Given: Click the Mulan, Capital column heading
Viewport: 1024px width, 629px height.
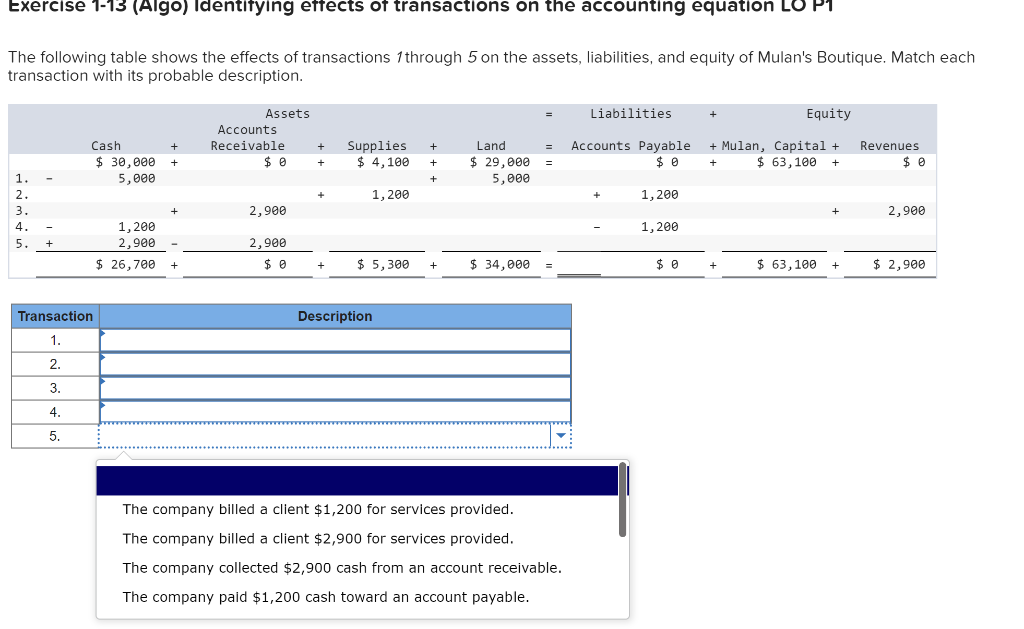Looking at the screenshot, I should click(x=774, y=146).
